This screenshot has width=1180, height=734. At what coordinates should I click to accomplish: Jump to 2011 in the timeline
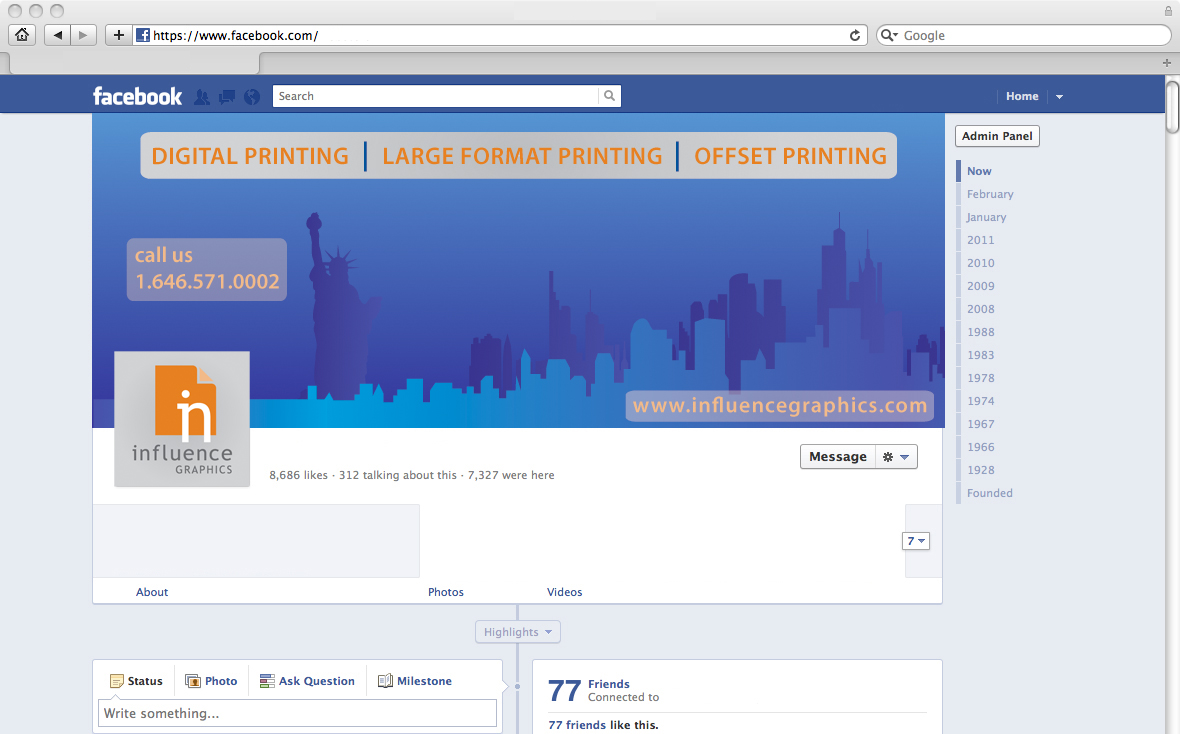point(981,240)
